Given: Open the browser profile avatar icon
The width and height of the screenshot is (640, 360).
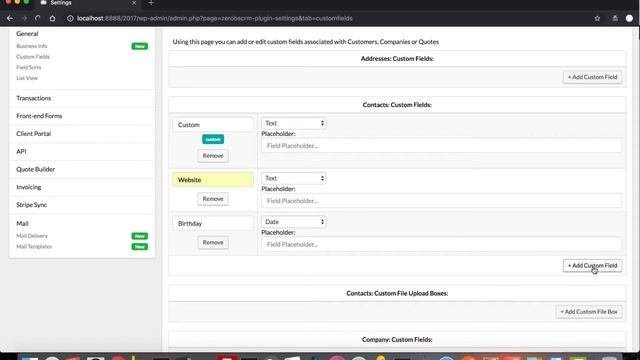Looking at the screenshot, I should [629, 18].
